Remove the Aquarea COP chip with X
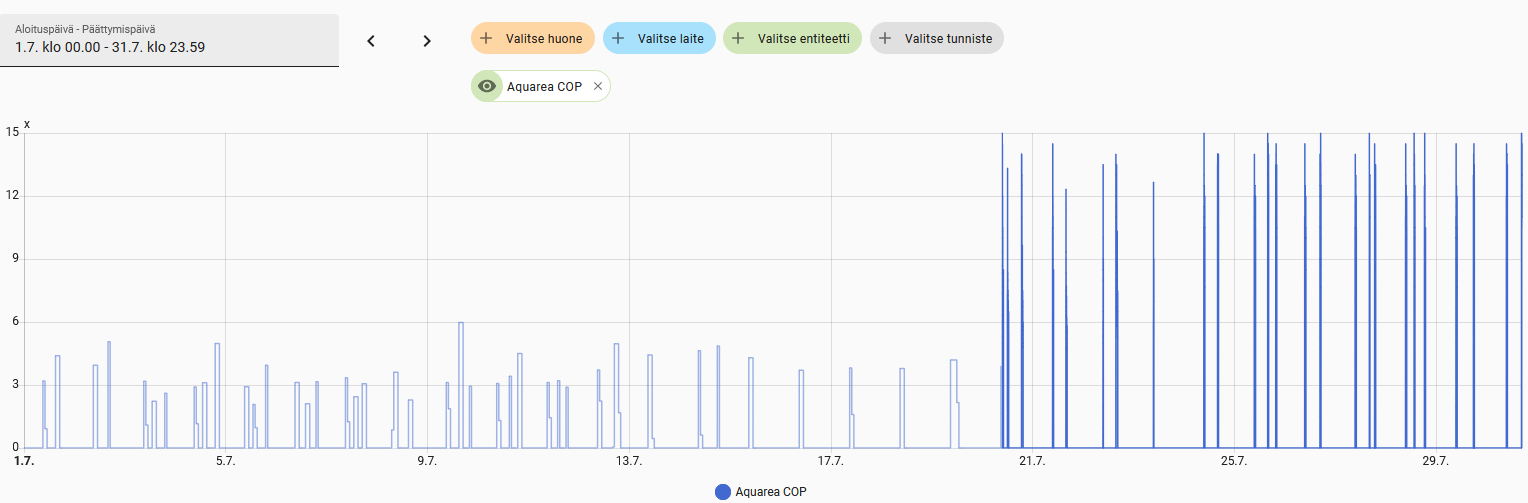The height and width of the screenshot is (503, 1528). 598,87
